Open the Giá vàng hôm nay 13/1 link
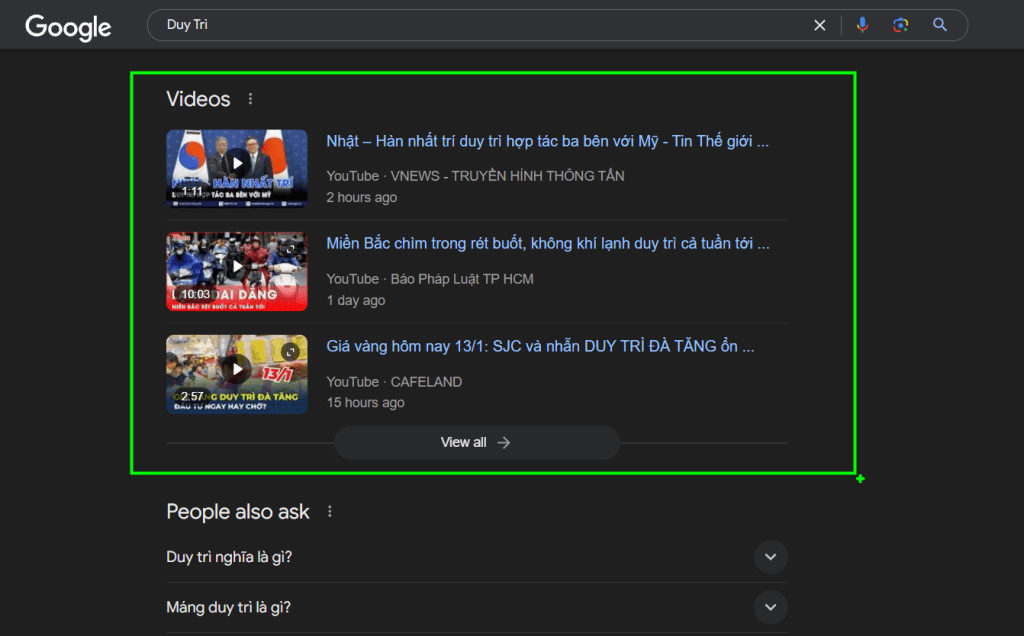 pos(540,347)
